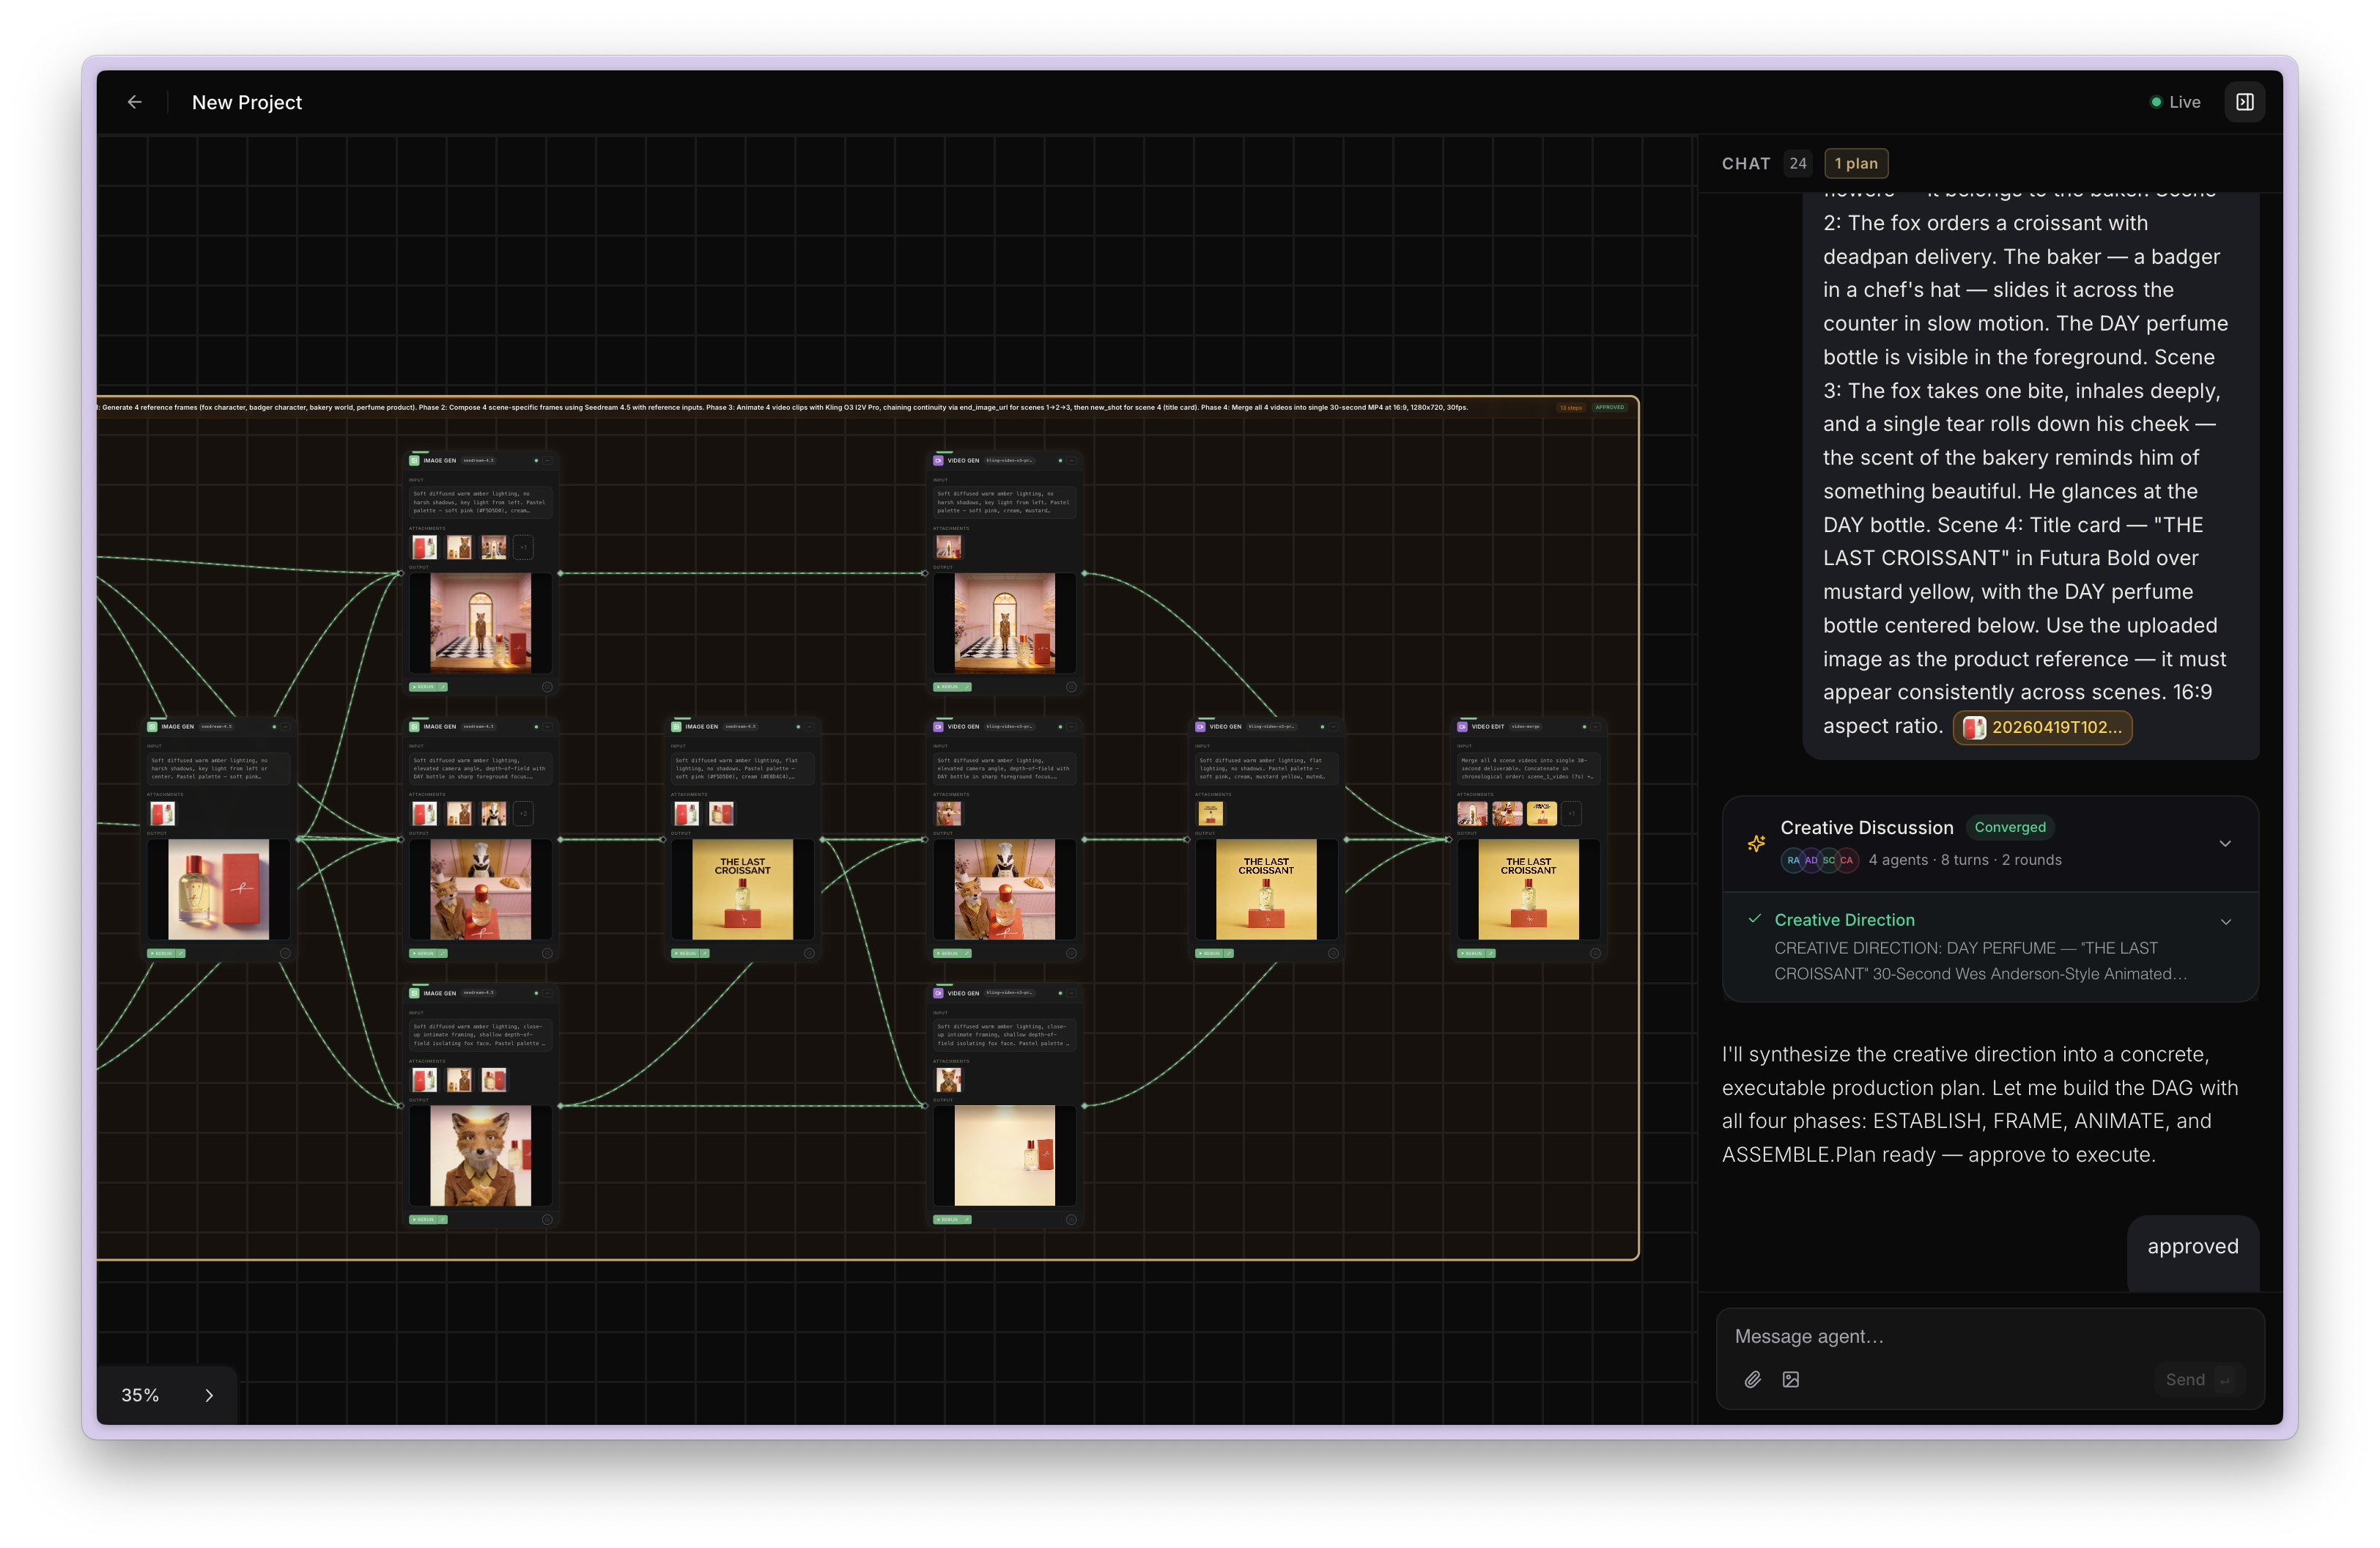This screenshot has width=2380, height=1548.
Task: Click the back arrow beside New Project
Action: (x=135, y=101)
